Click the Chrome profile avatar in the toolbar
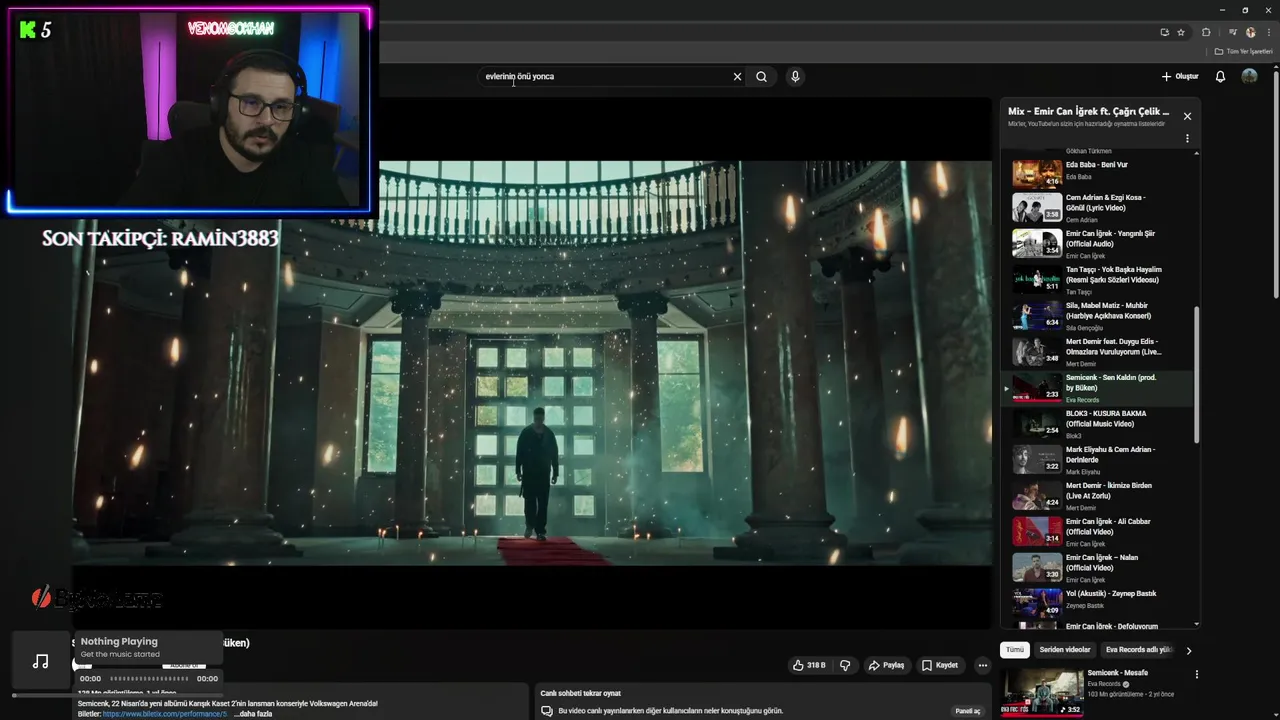The width and height of the screenshot is (1280, 720). coord(1250,32)
